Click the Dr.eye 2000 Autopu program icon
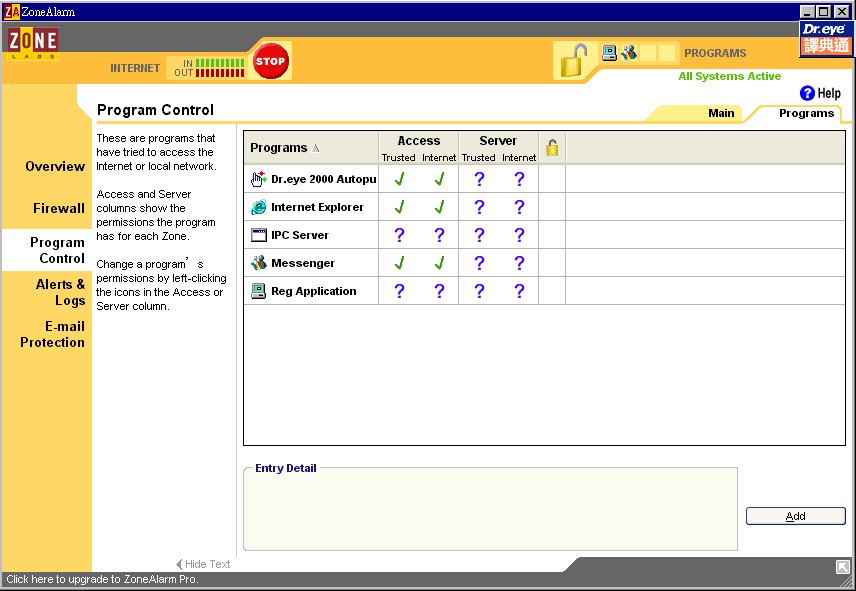The image size is (856, 591). [x=258, y=179]
